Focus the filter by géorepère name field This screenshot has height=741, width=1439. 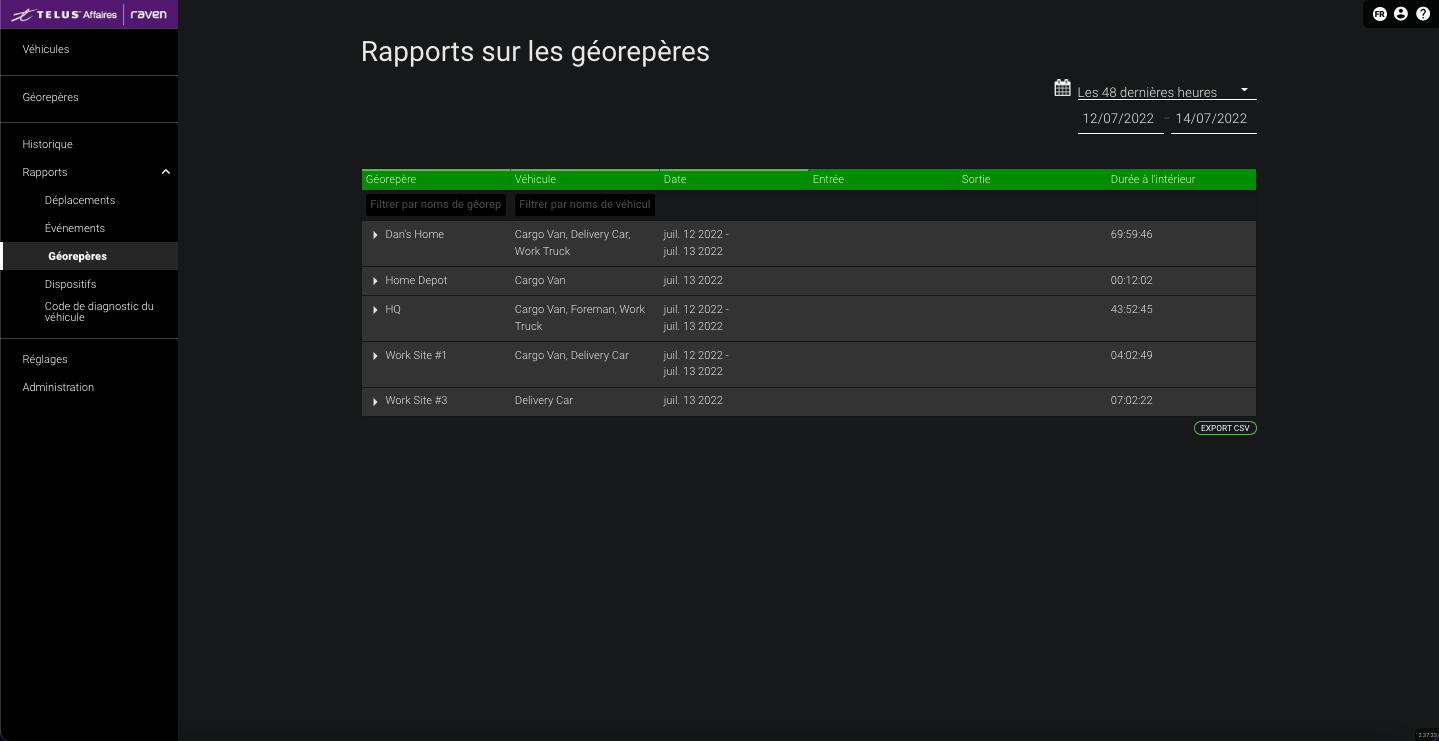pyautogui.click(x=436, y=204)
